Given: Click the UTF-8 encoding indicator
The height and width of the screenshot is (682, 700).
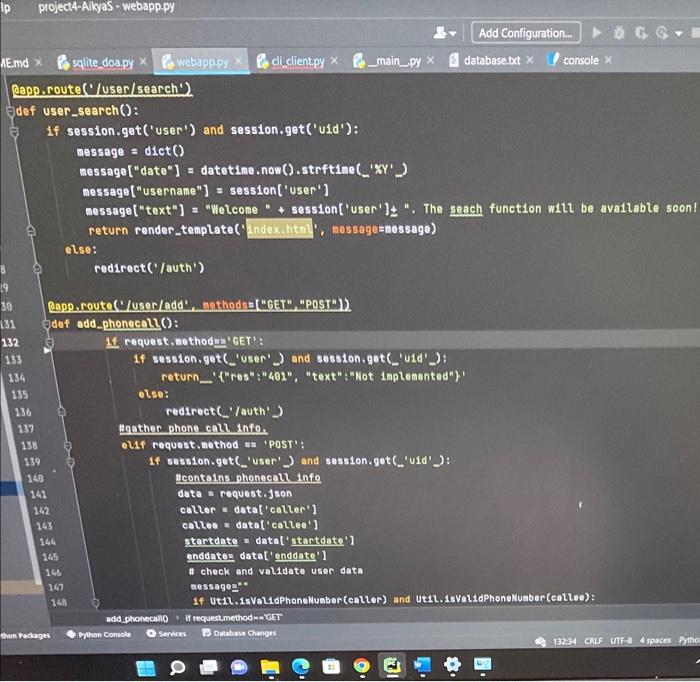Looking at the screenshot, I should click(621, 640).
